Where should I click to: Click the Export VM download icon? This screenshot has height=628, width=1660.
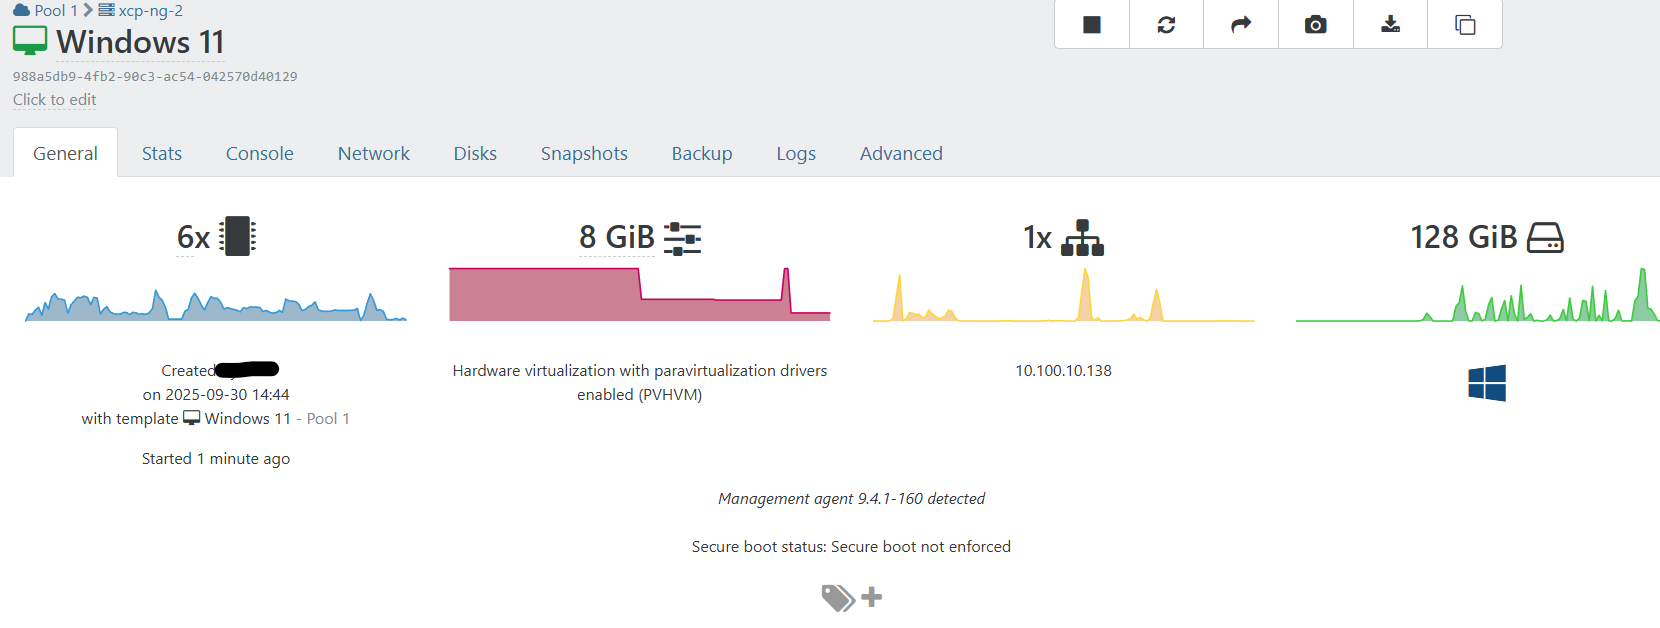(1390, 25)
